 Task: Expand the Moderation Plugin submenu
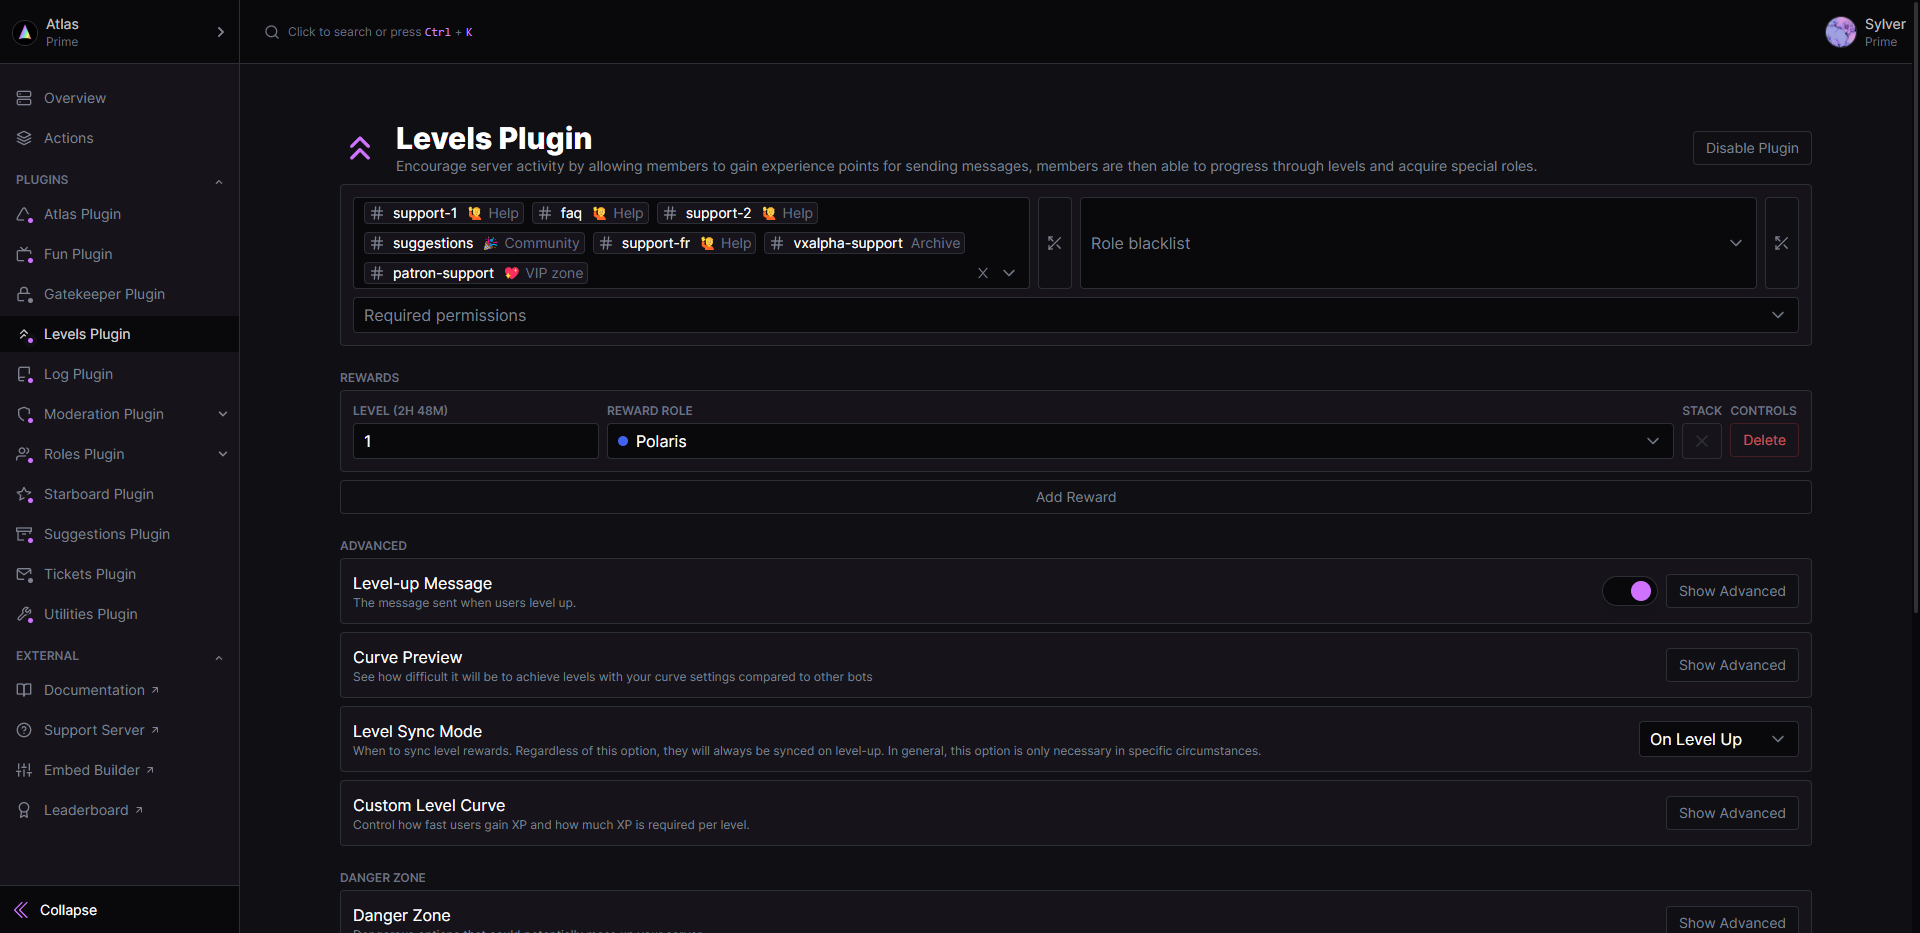point(223,414)
